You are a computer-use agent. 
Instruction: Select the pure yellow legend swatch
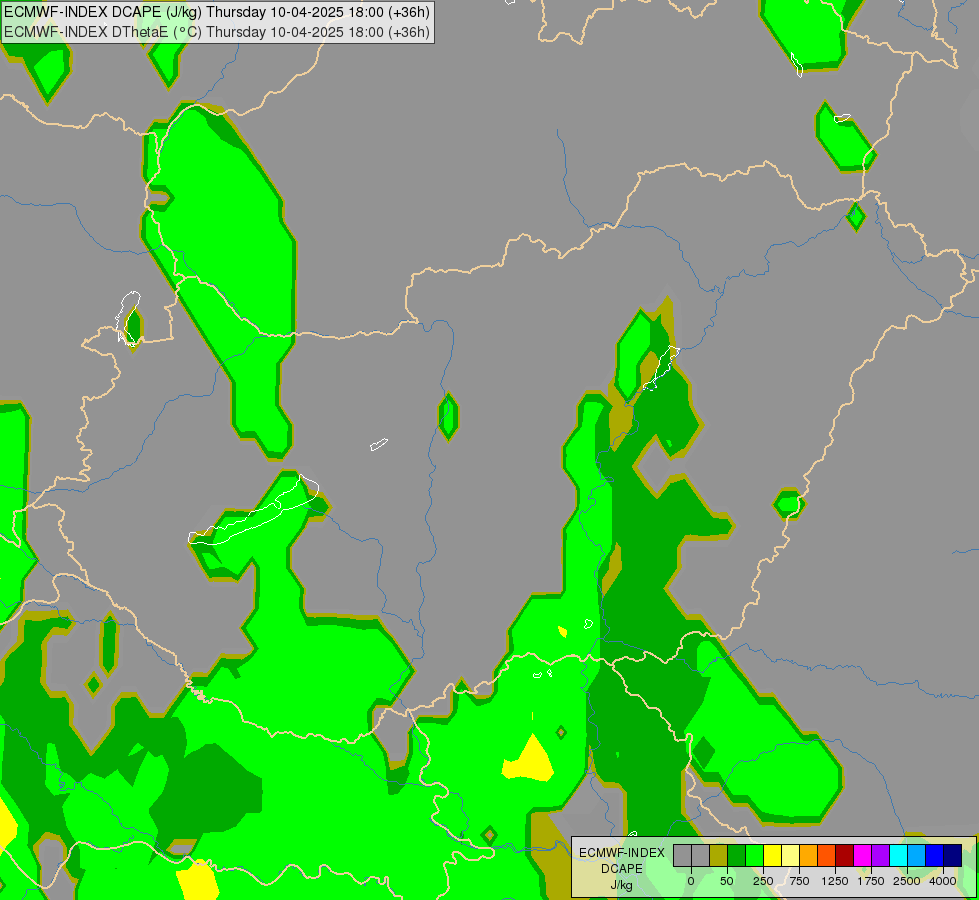click(x=773, y=855)
